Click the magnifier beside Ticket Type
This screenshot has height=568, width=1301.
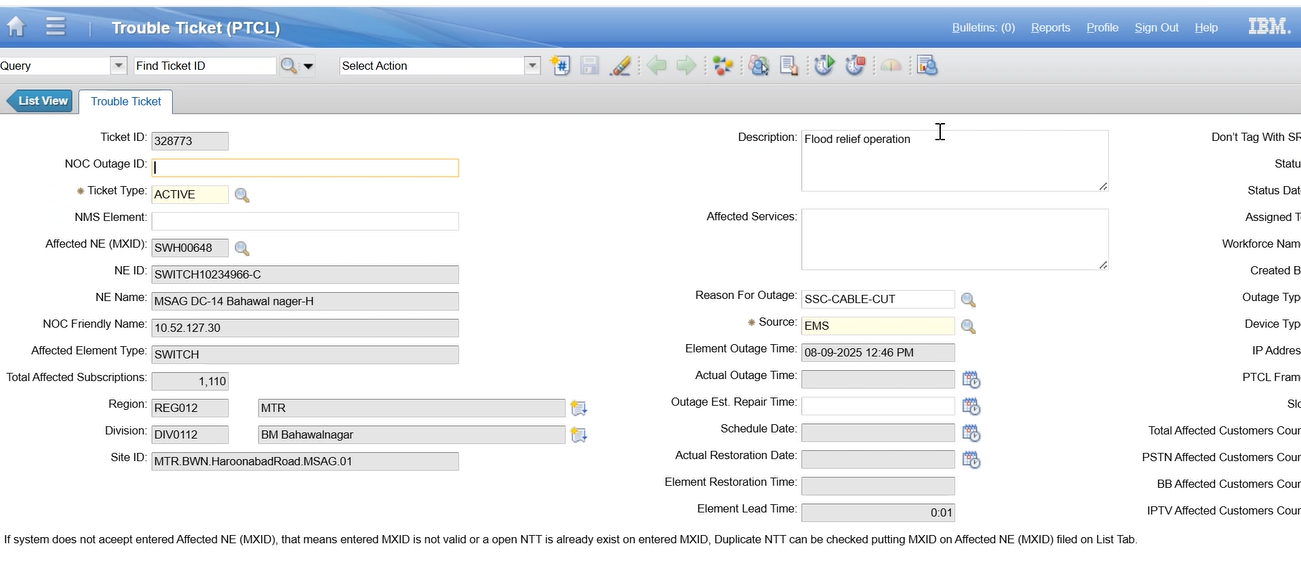[x=242, y=195]
